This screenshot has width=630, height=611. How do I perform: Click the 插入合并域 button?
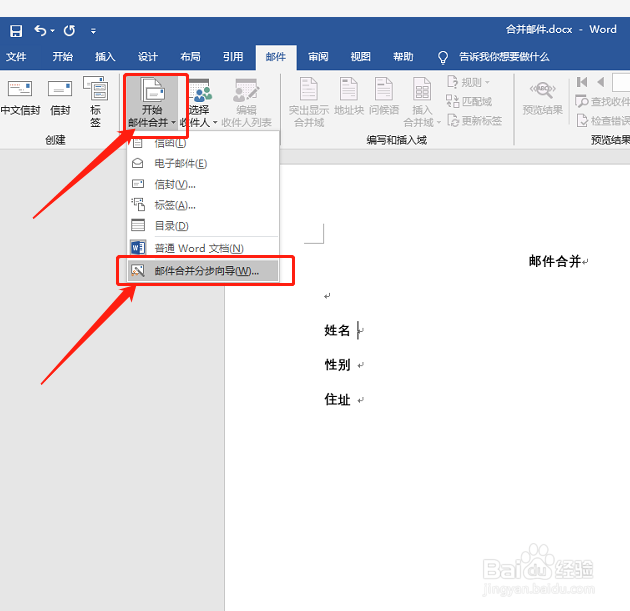[422, 102]
